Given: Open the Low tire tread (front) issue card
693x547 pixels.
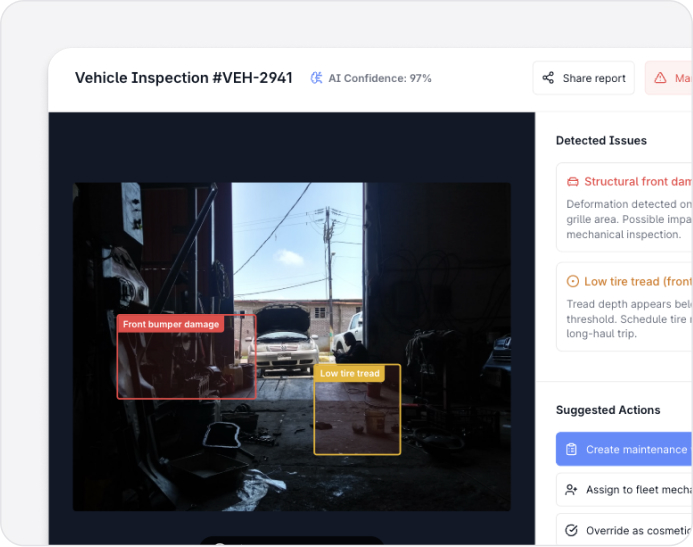Looking at the screenshot, I should (624, 307).
